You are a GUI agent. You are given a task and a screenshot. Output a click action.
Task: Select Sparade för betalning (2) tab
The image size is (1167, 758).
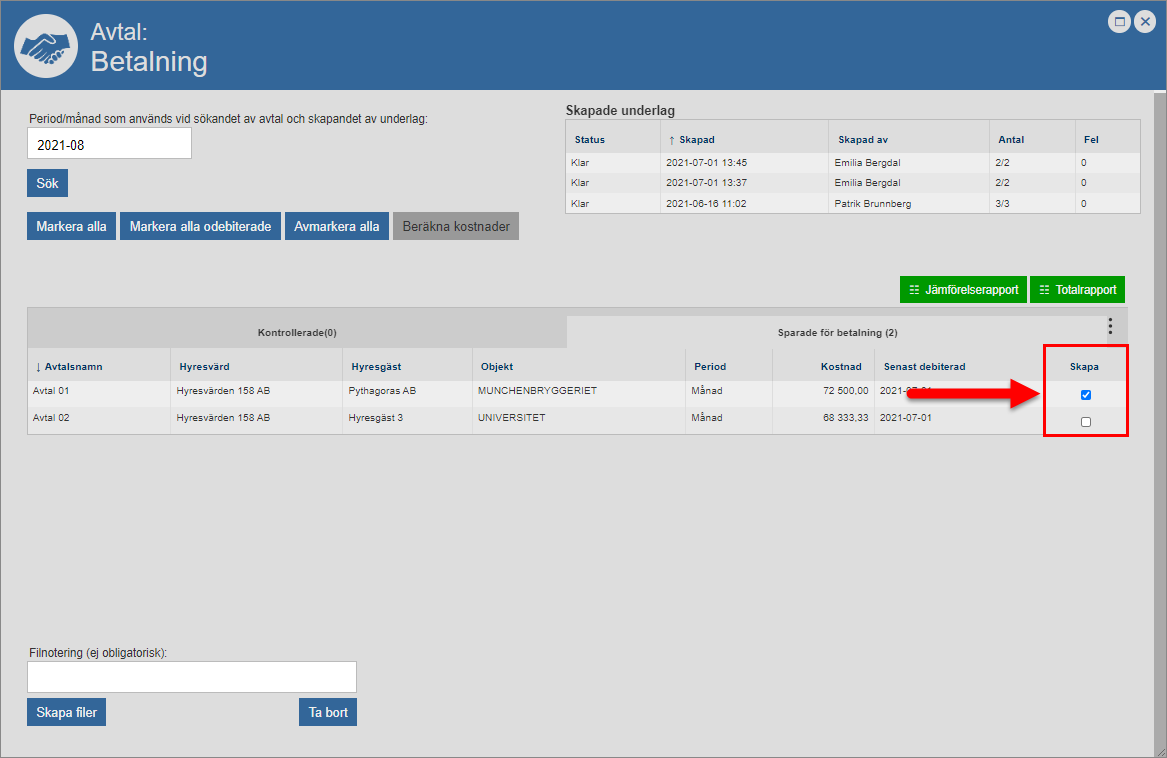(837, 332)
